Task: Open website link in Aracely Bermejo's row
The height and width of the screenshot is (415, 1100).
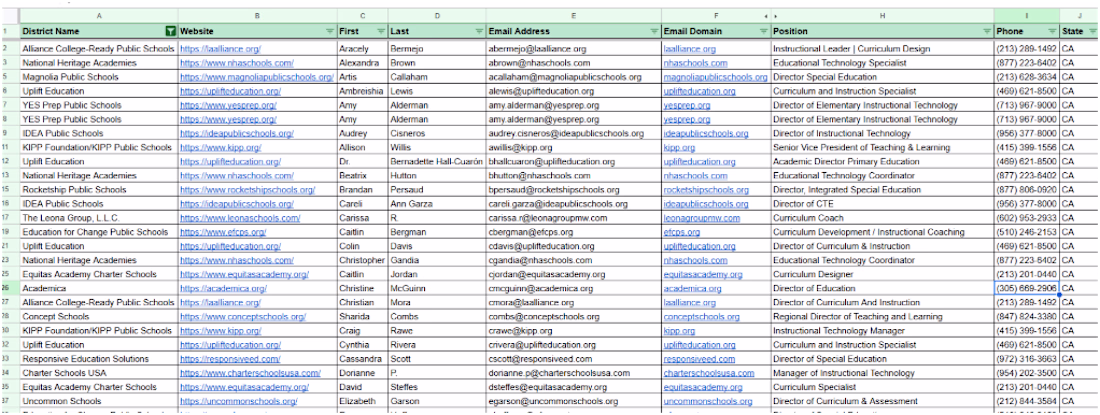Action: 220,49
